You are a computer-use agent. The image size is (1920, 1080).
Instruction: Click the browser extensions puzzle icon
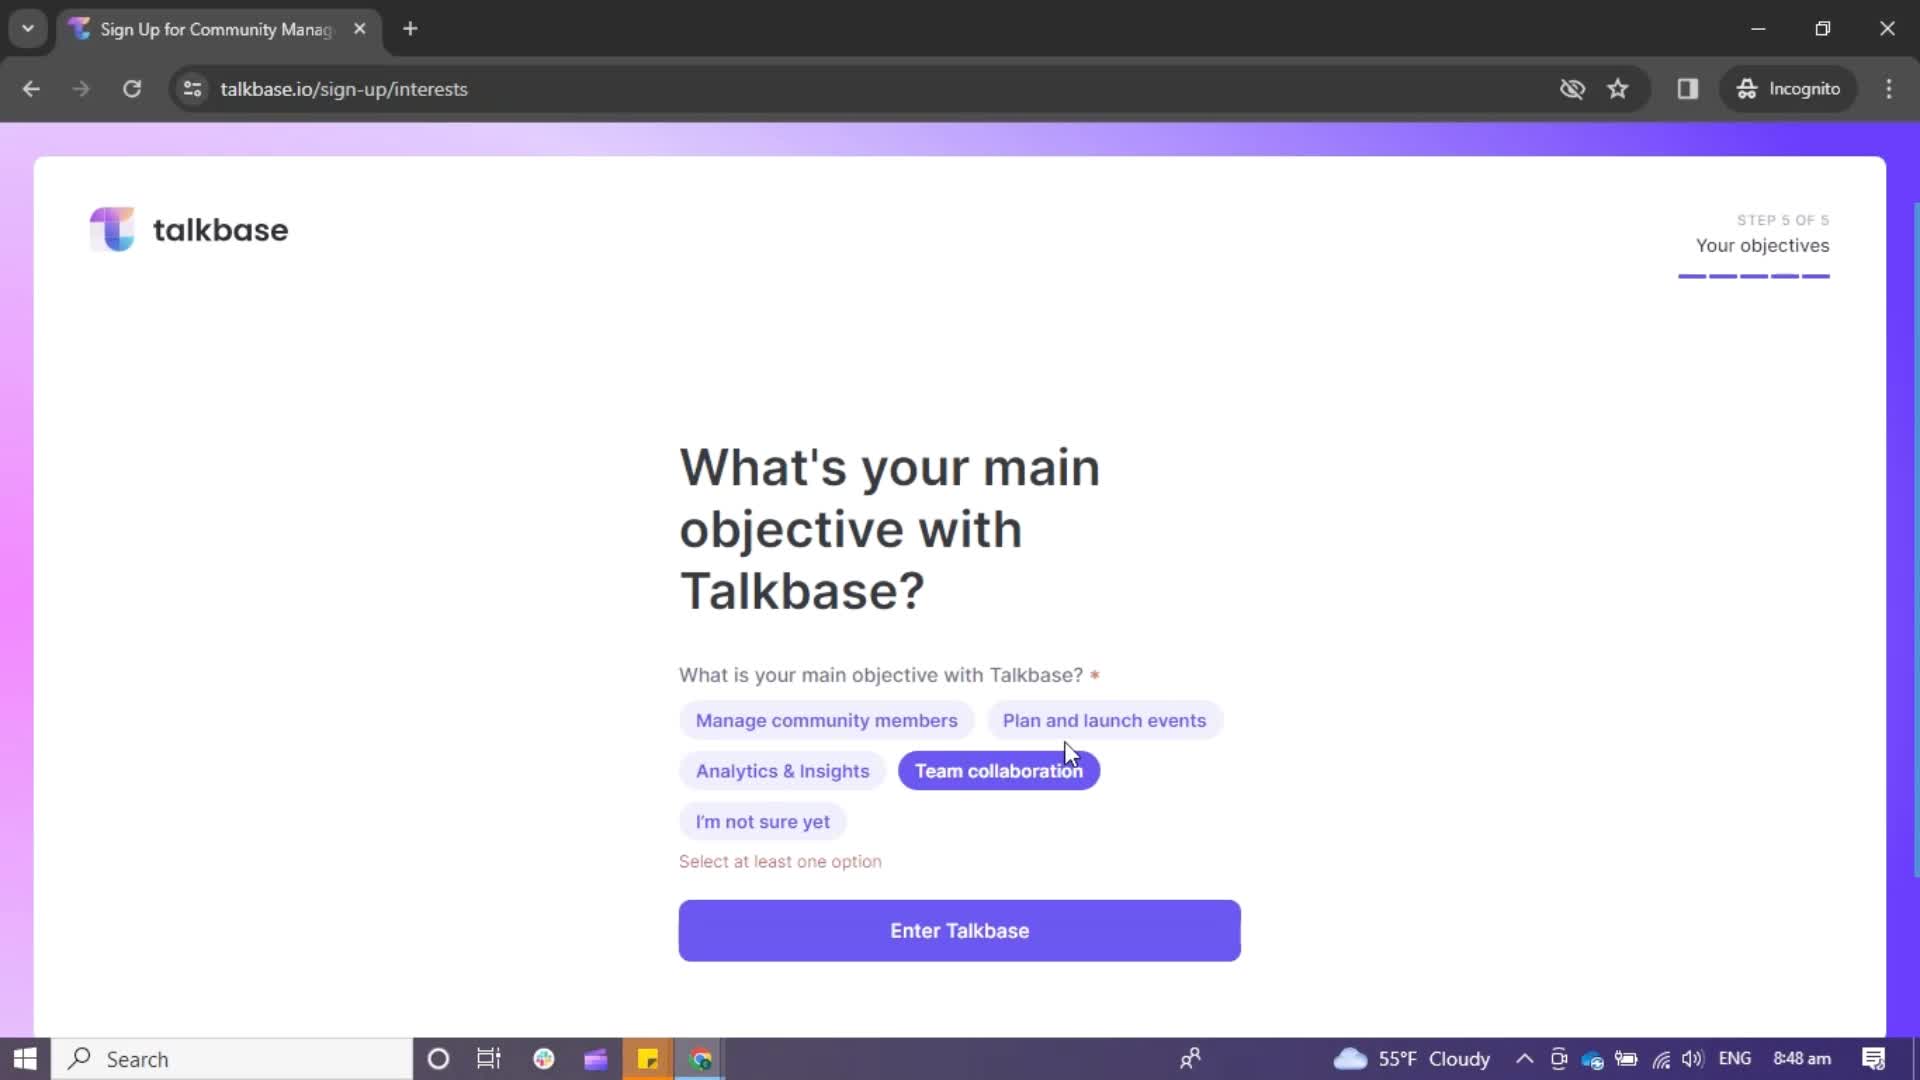[1688, 88]
